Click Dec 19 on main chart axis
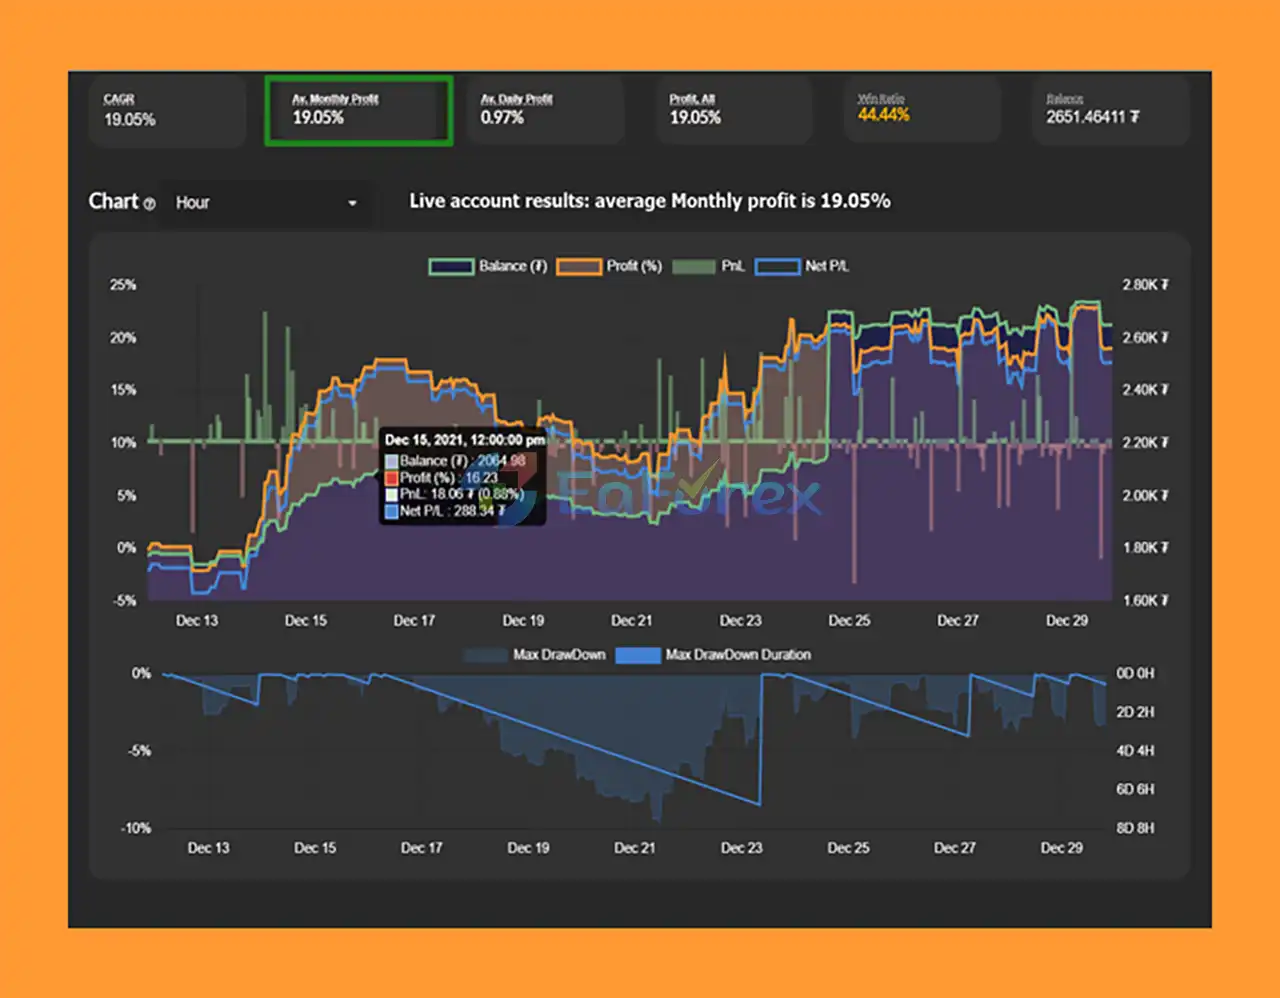This screenshot has height=998, width=1280. tap(523, 621)
